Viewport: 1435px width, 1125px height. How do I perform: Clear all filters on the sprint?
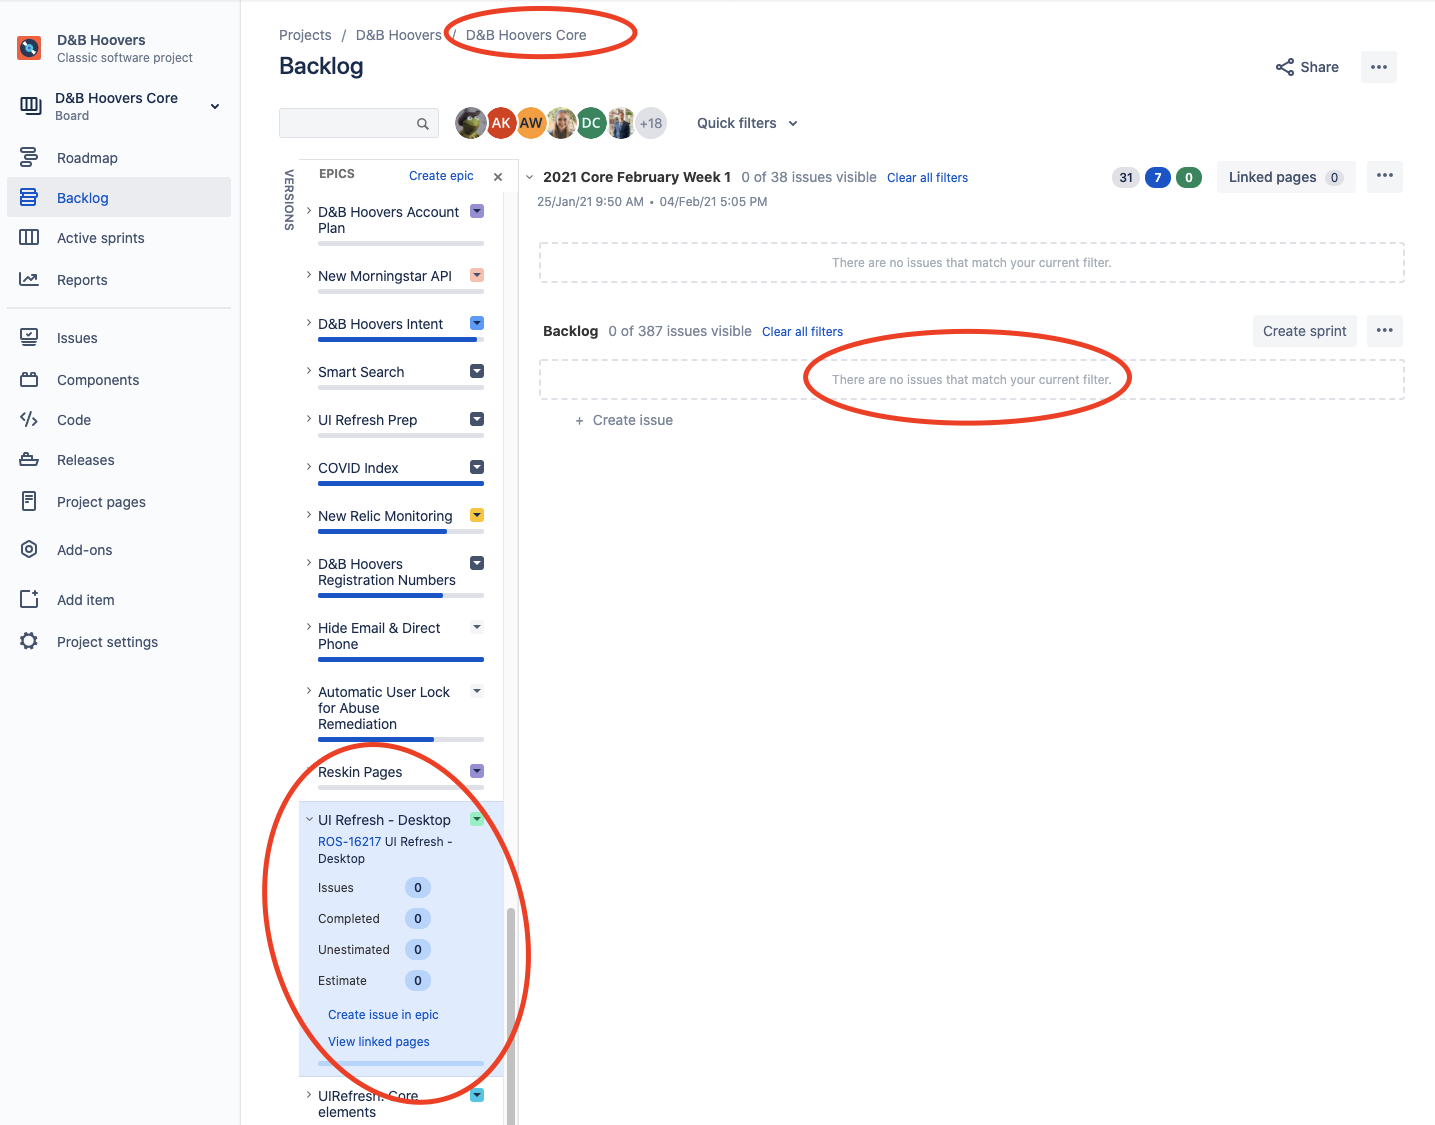pos(927,178)
